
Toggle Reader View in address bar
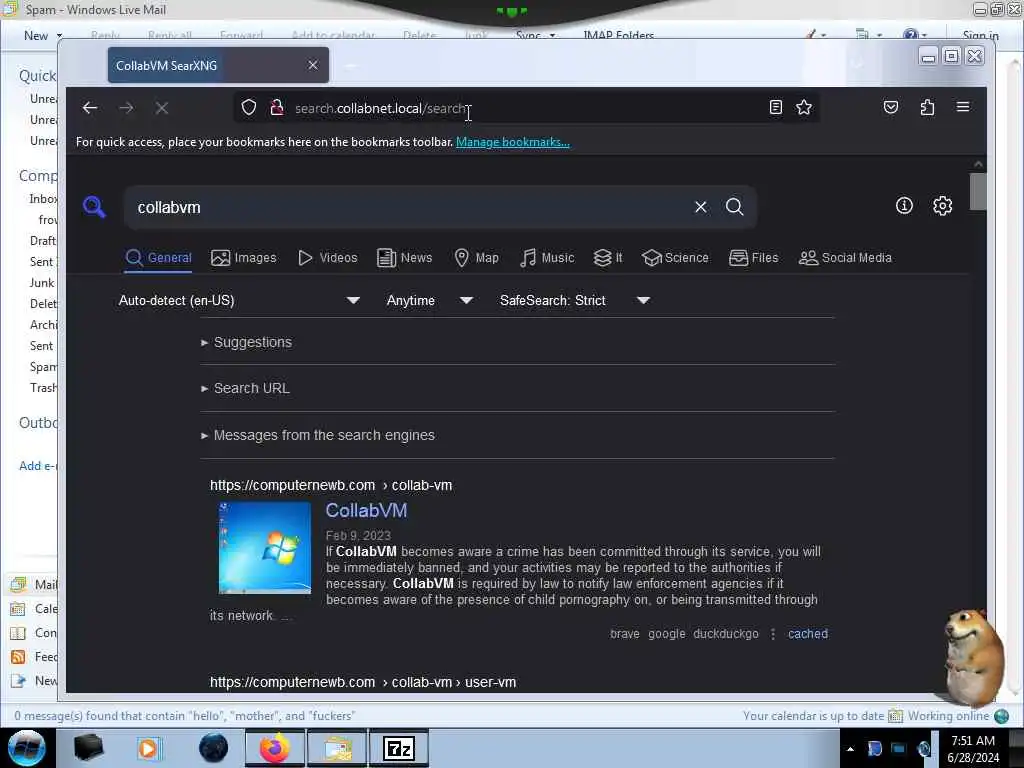pyautogui.click(x=775, y=107)
